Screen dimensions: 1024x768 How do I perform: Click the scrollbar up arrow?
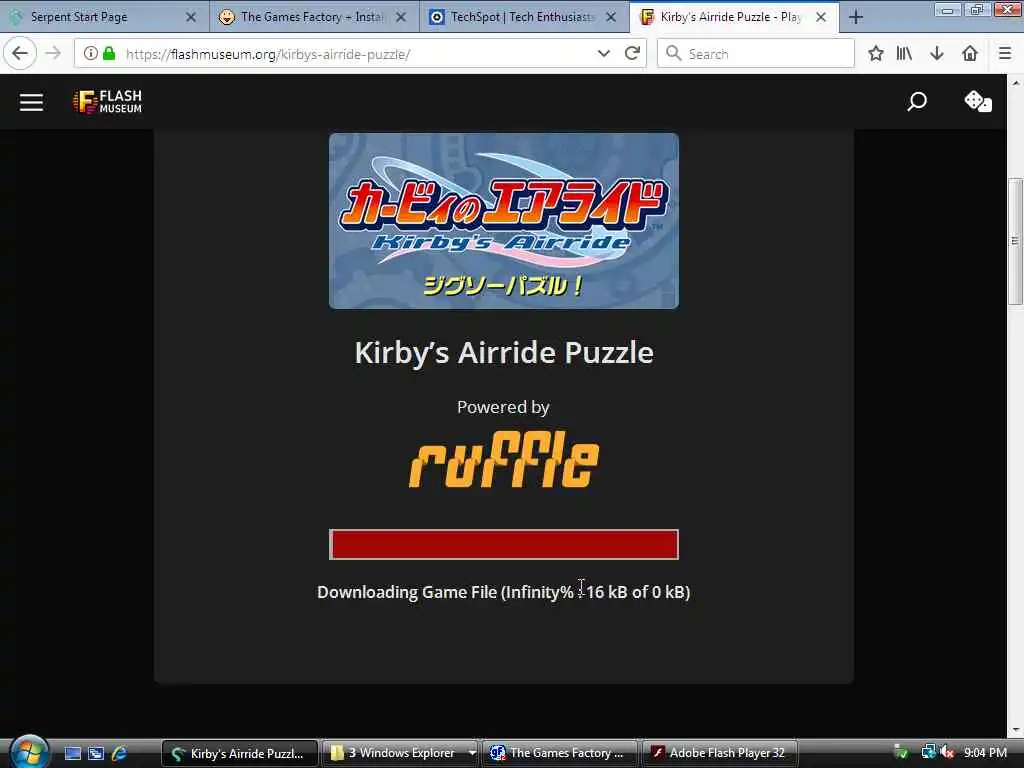[1015, 83]
